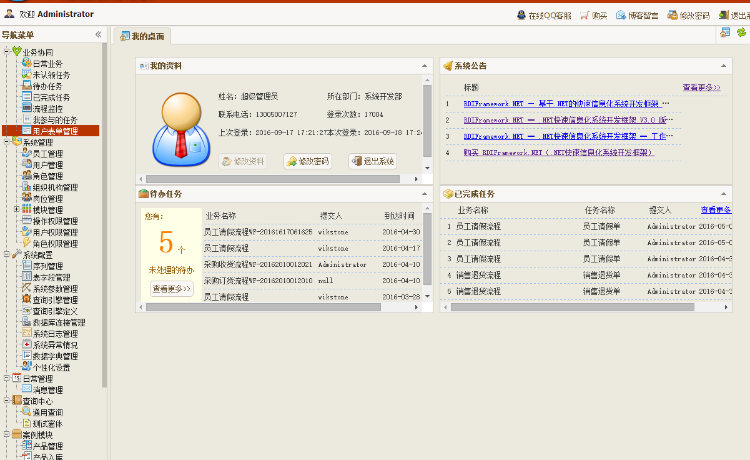
Task: Click 查看更多>> button under 未处理的待办
Action: pos(172,289)
